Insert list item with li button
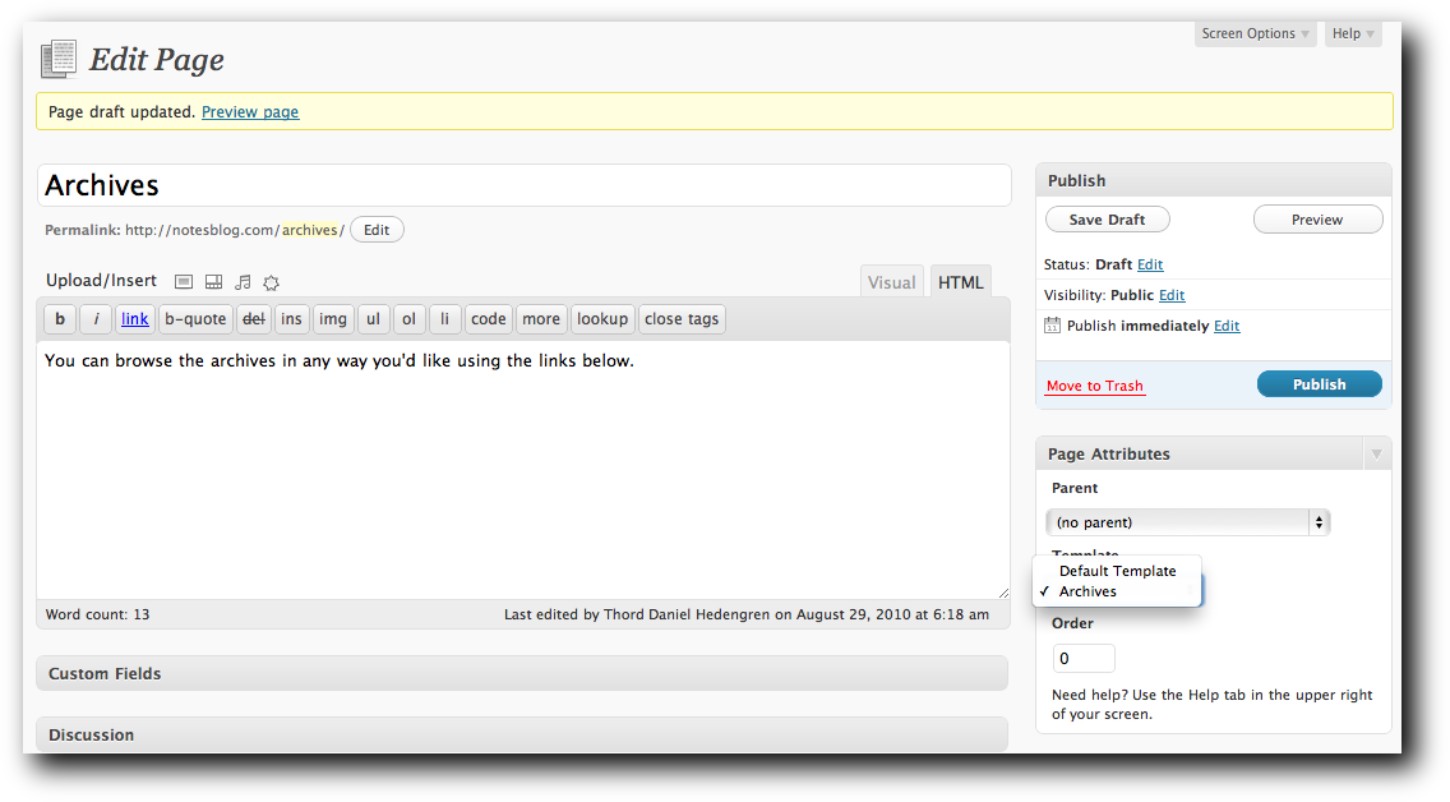The image size is (1450, 802). pos(445,319)
